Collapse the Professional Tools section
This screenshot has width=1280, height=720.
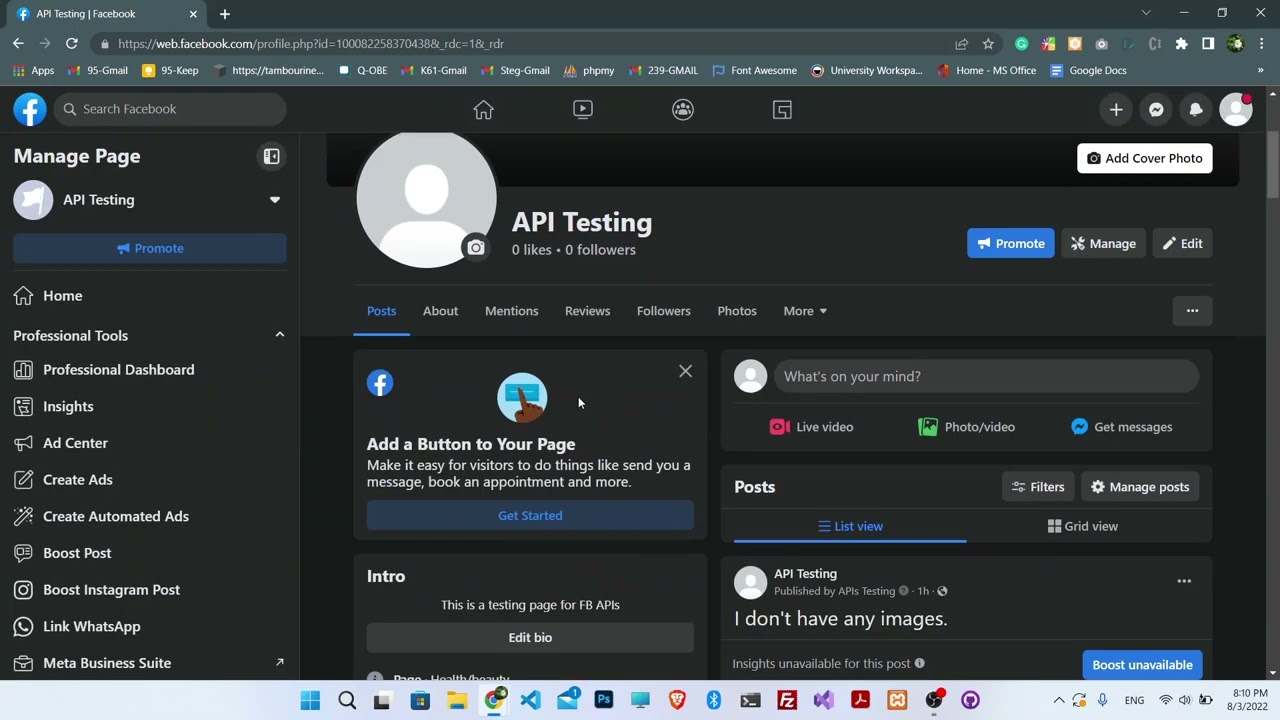(279, 335)
